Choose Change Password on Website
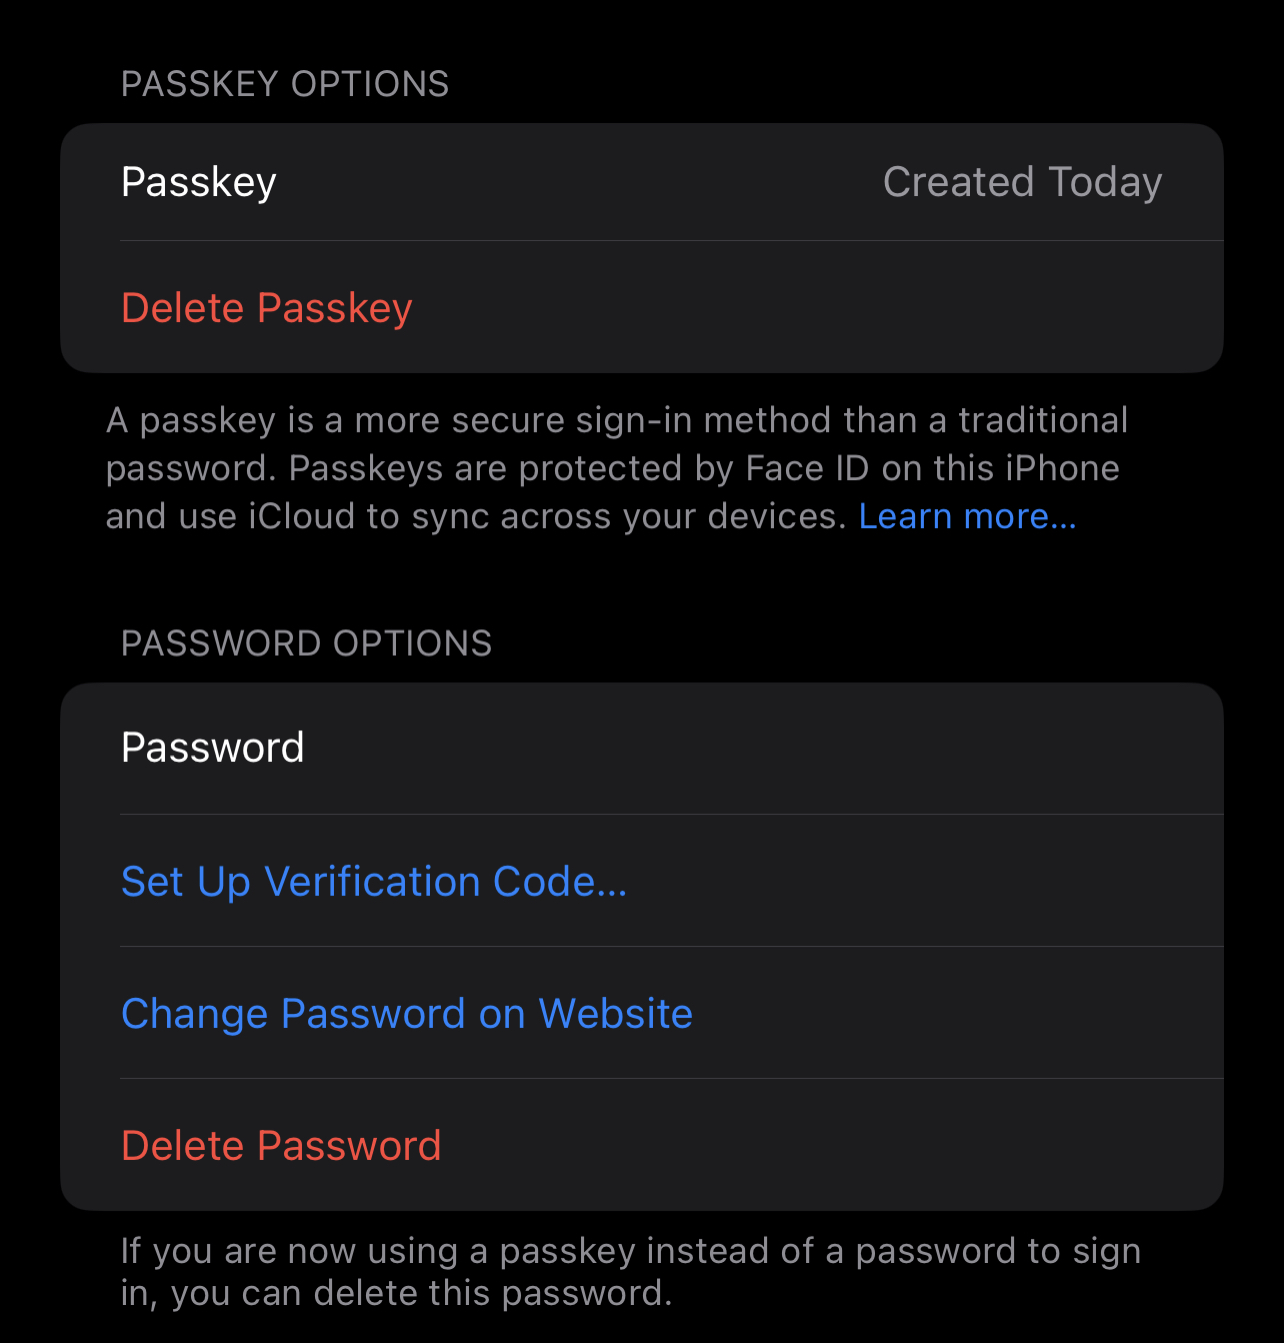Image resolution: width=1284 pixels, height=1343 pixels. [x=407, y=1013]
